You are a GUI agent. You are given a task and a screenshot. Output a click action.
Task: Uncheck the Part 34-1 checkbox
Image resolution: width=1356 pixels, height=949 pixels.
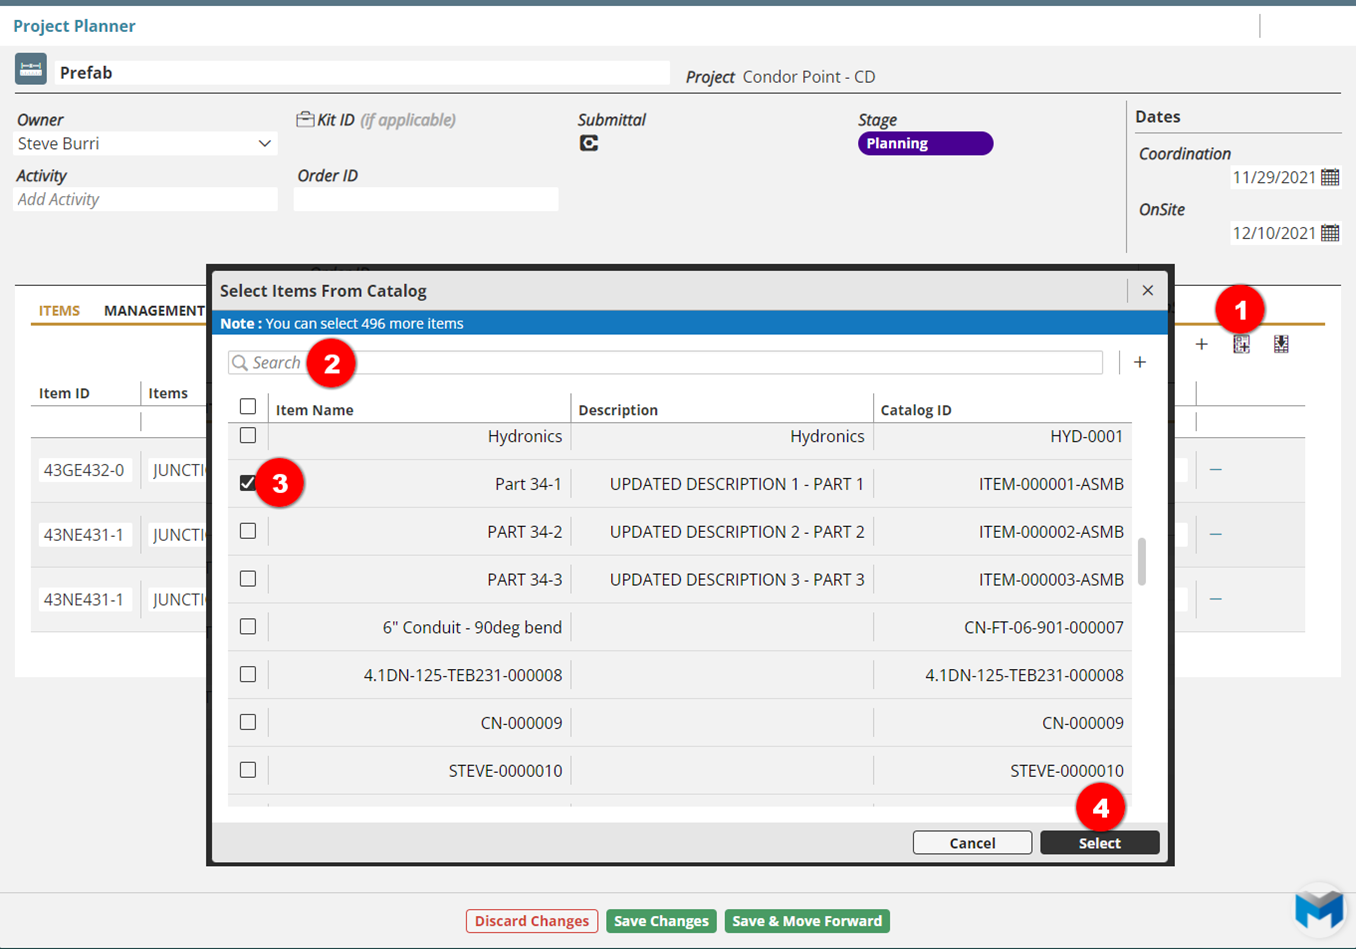coord(248,484)
